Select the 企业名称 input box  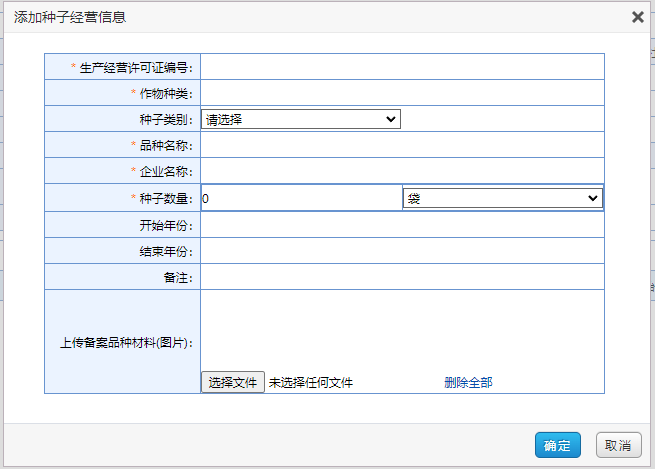click(x=402, y=171)
